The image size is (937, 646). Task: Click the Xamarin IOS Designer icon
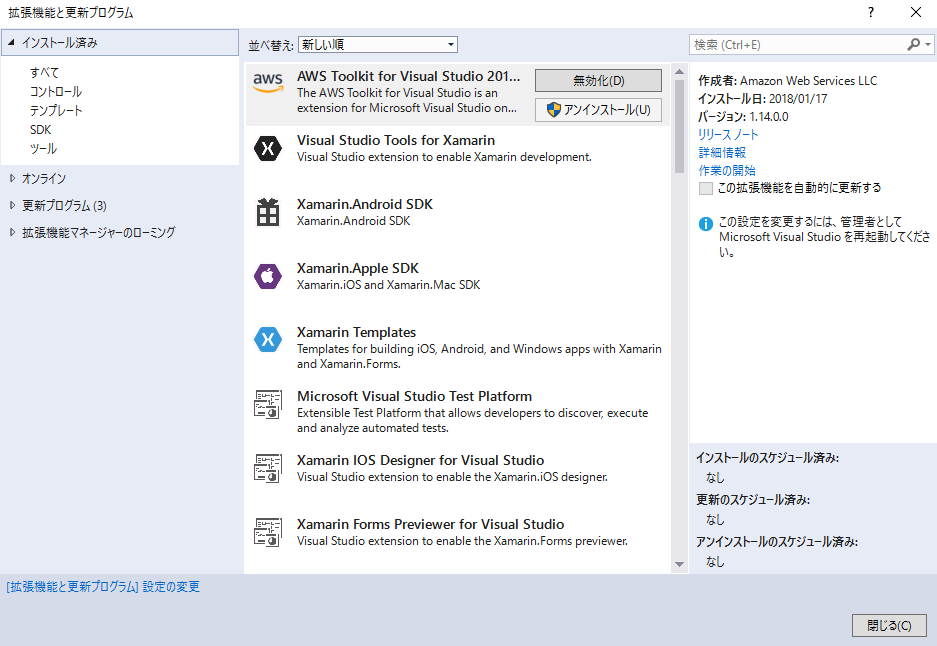click(268, 468)
